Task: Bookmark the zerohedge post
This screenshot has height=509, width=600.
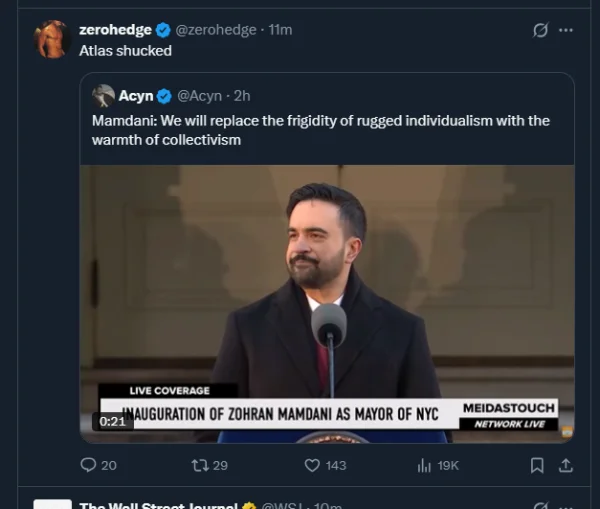Action: (x=537, y=465)
